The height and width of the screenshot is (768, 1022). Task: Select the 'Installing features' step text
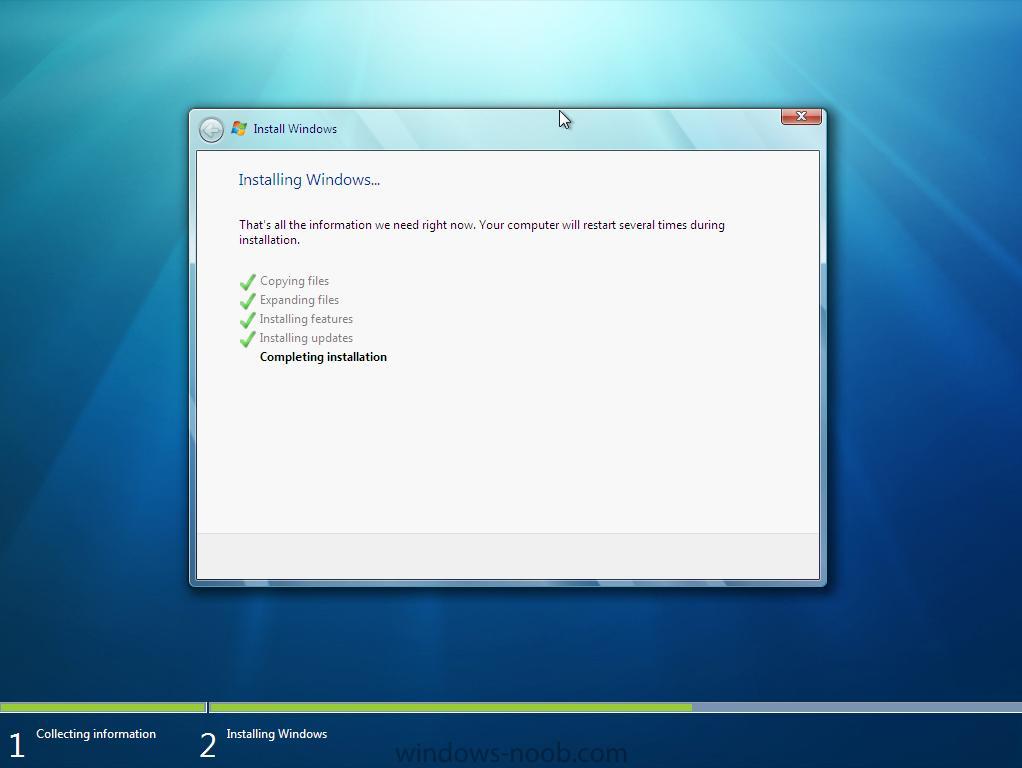tap(306, 319)
